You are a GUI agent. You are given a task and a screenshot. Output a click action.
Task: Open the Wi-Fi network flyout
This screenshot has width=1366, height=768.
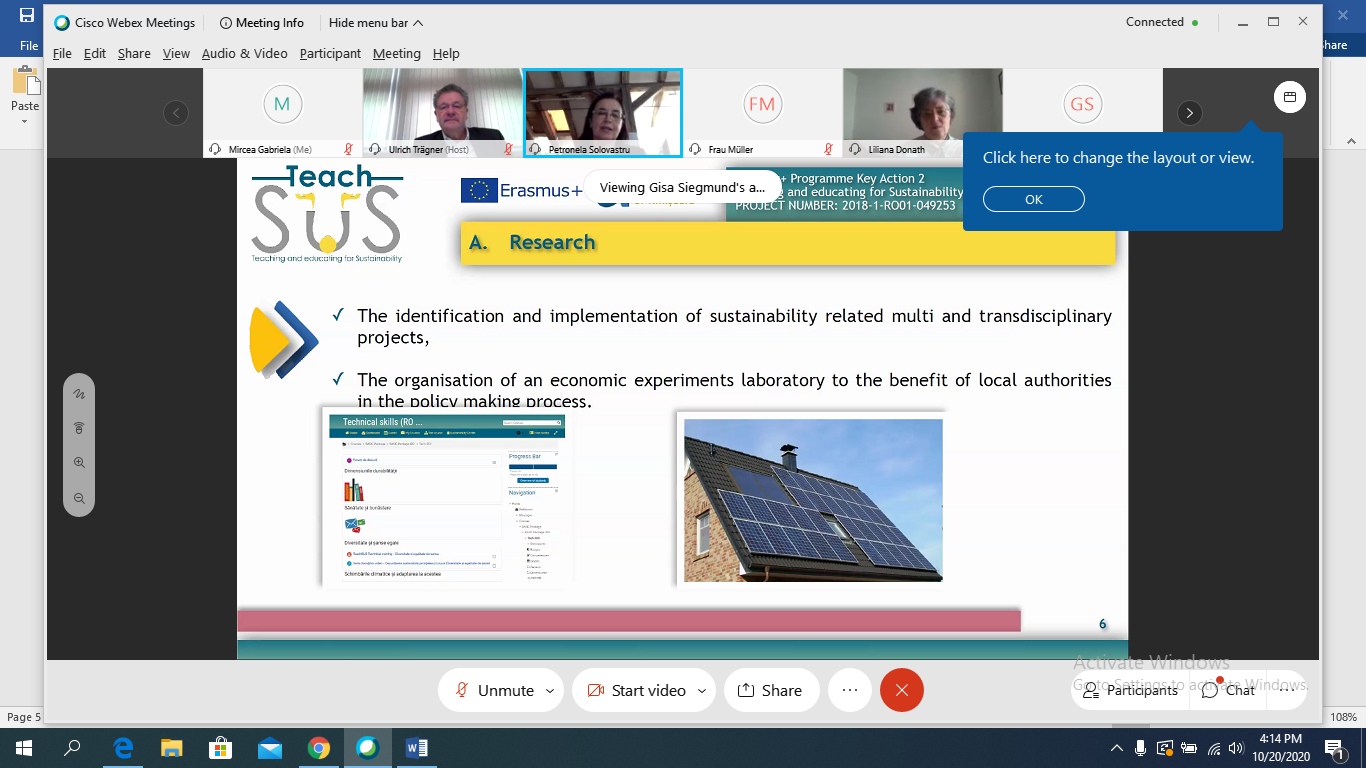tap(1214, 748)
